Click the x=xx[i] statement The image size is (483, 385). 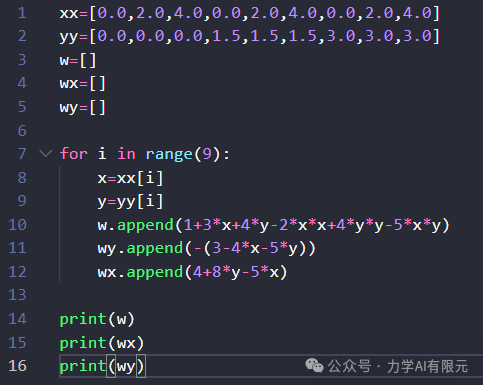pos(130,178)
